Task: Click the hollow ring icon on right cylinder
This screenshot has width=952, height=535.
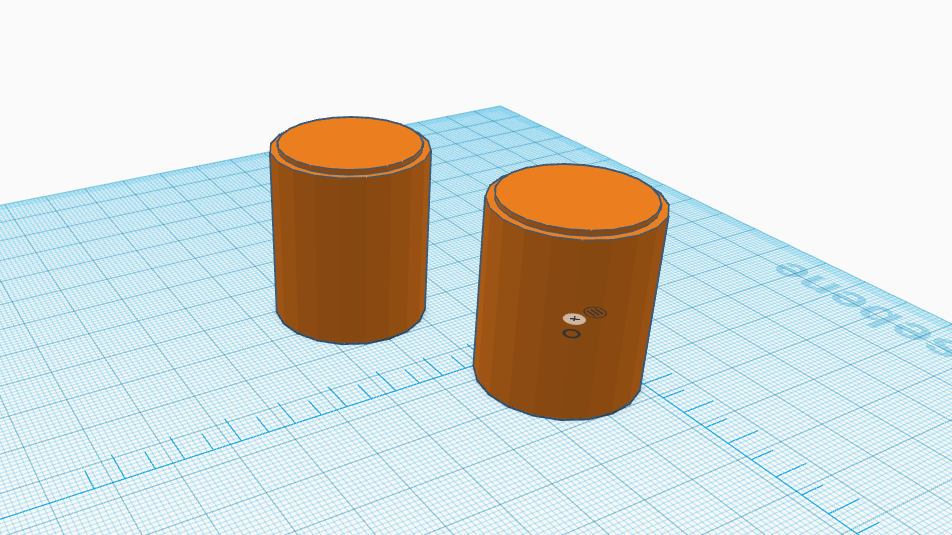Action: click(571, 333)
